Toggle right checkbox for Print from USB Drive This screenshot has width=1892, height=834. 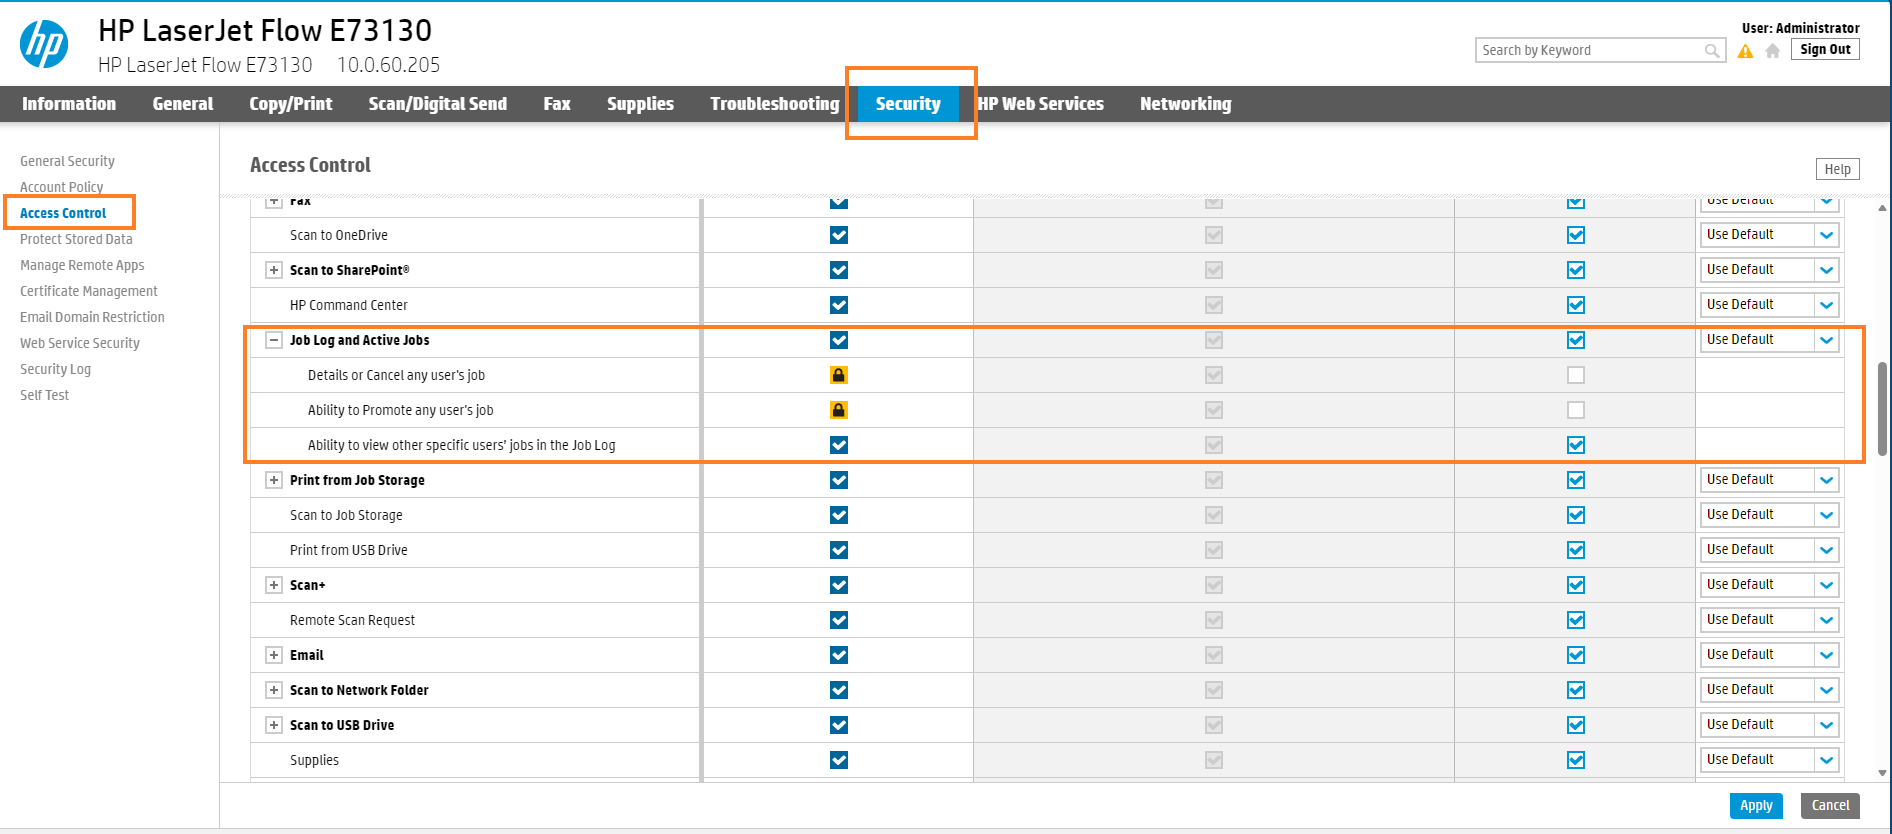(1576, 550)
